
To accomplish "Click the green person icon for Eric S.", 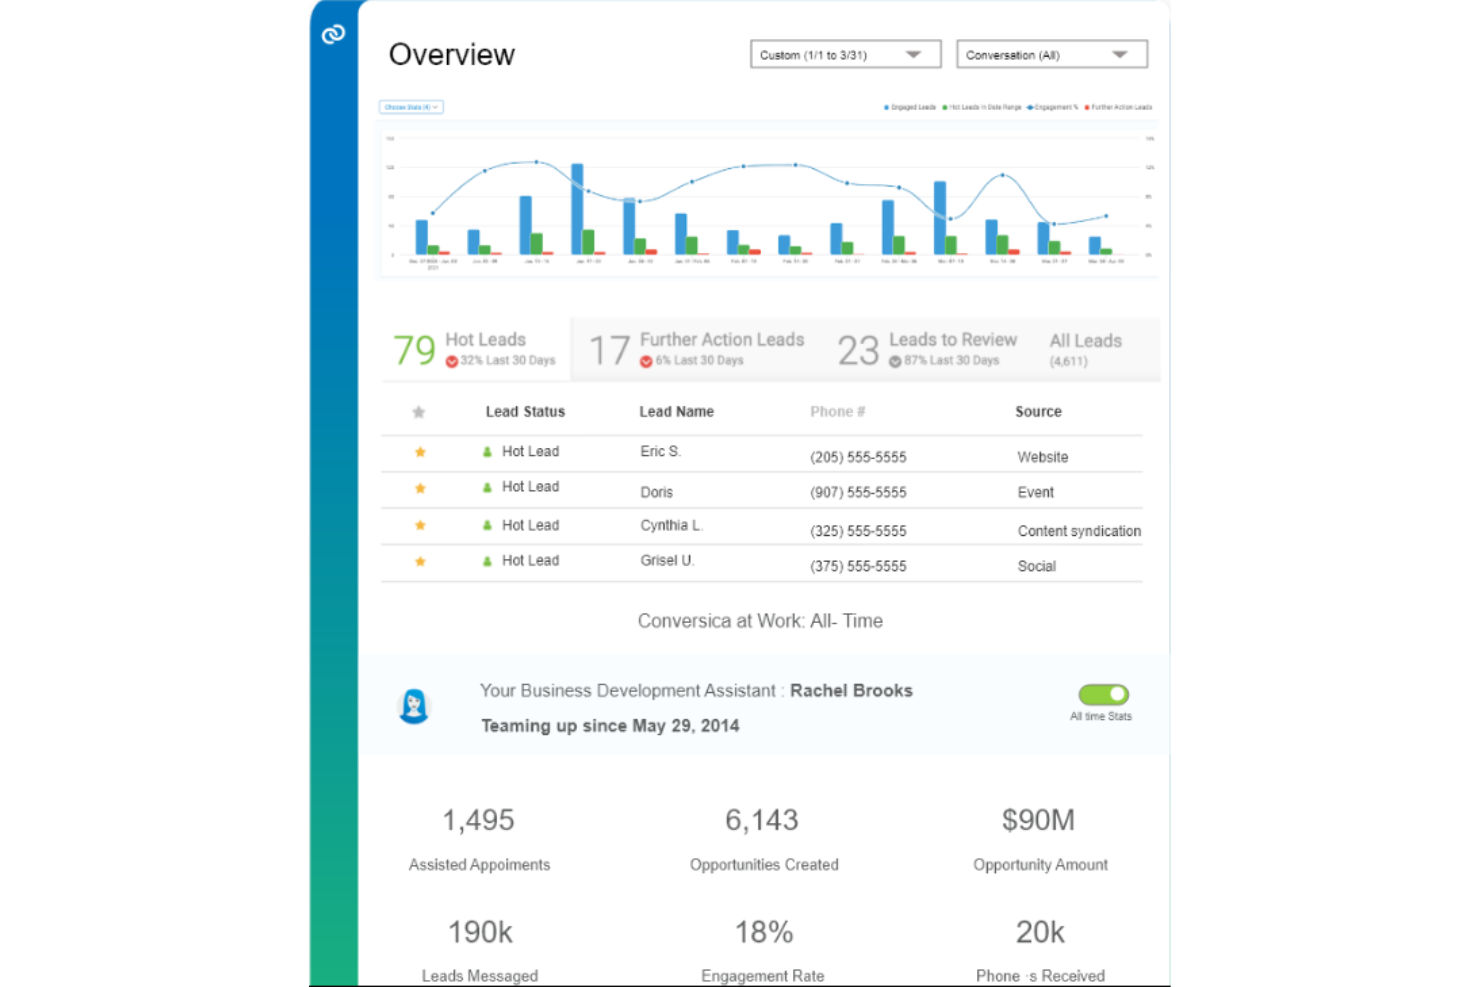I will click(x=487, y=452).
